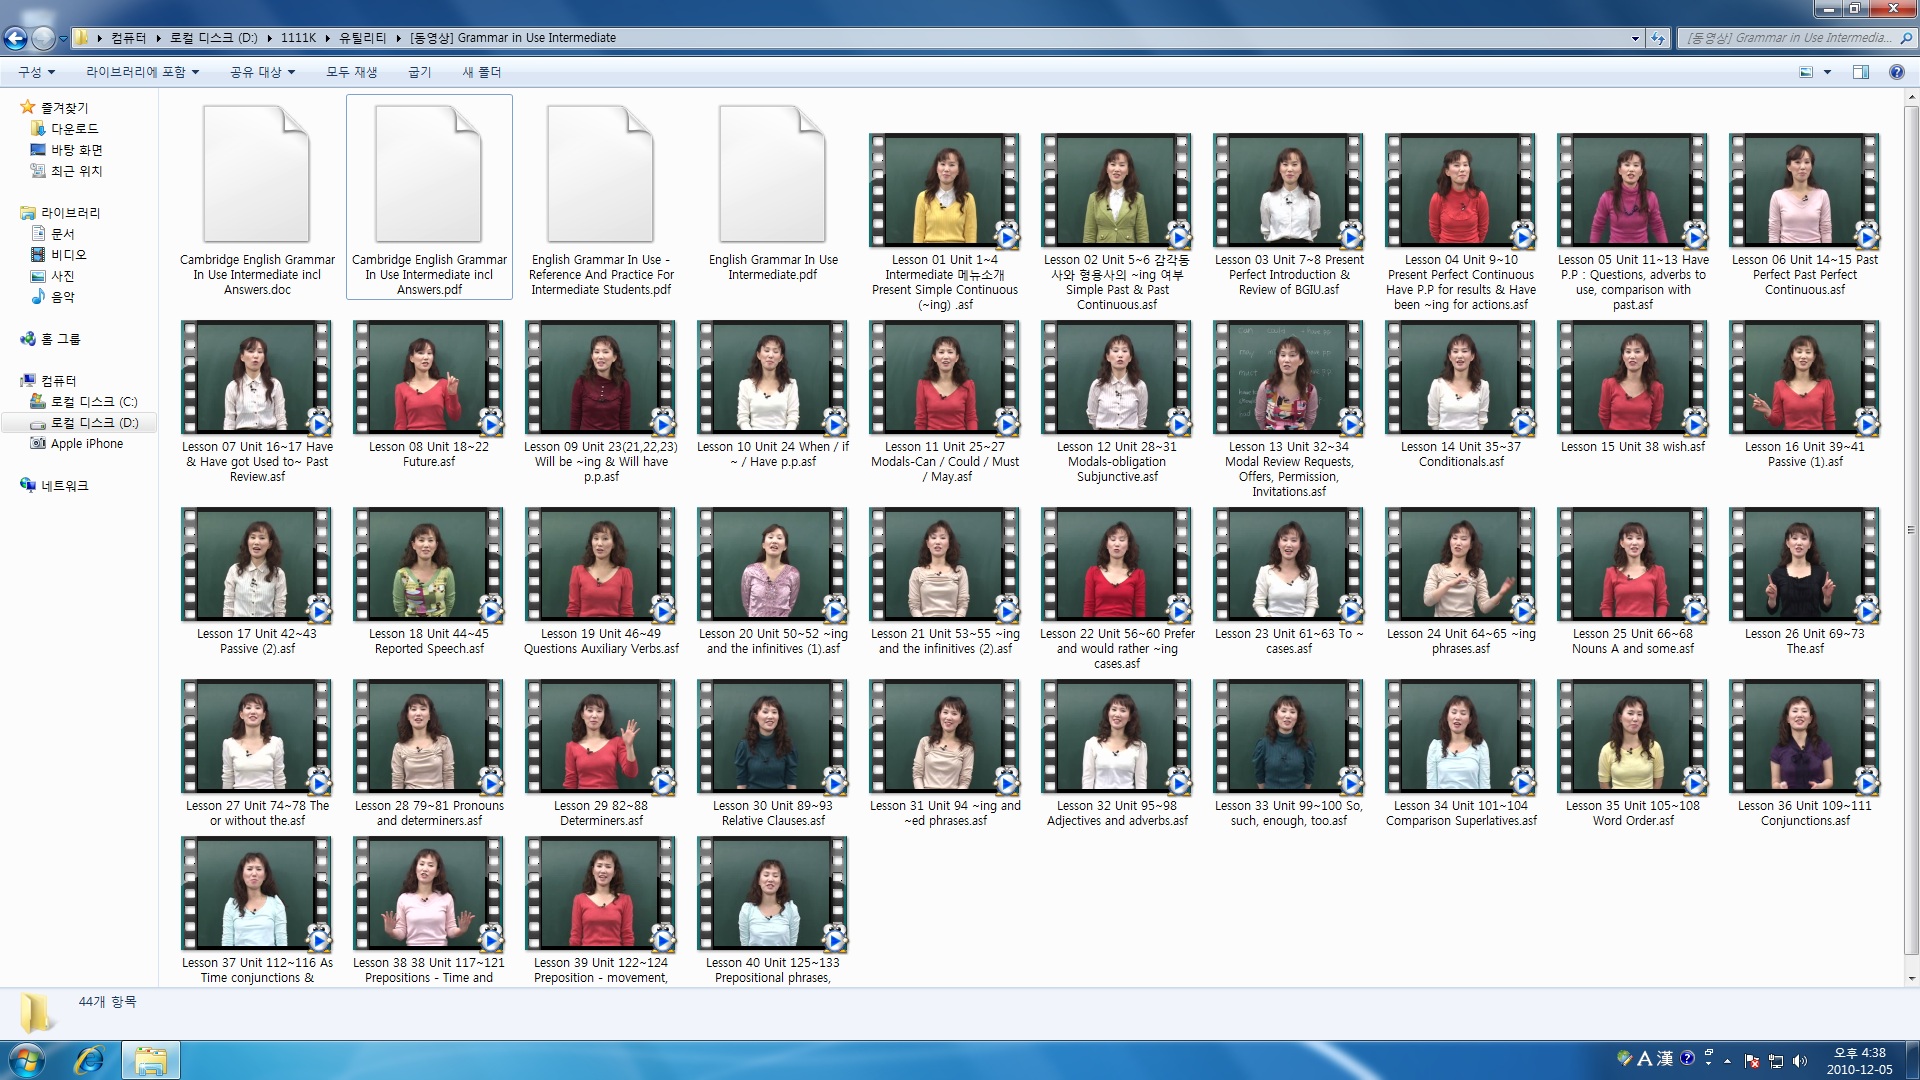Screen dimensions: 1920x1080
Task: Open the view options dropdown arrow
Action: coord(1827,72)
